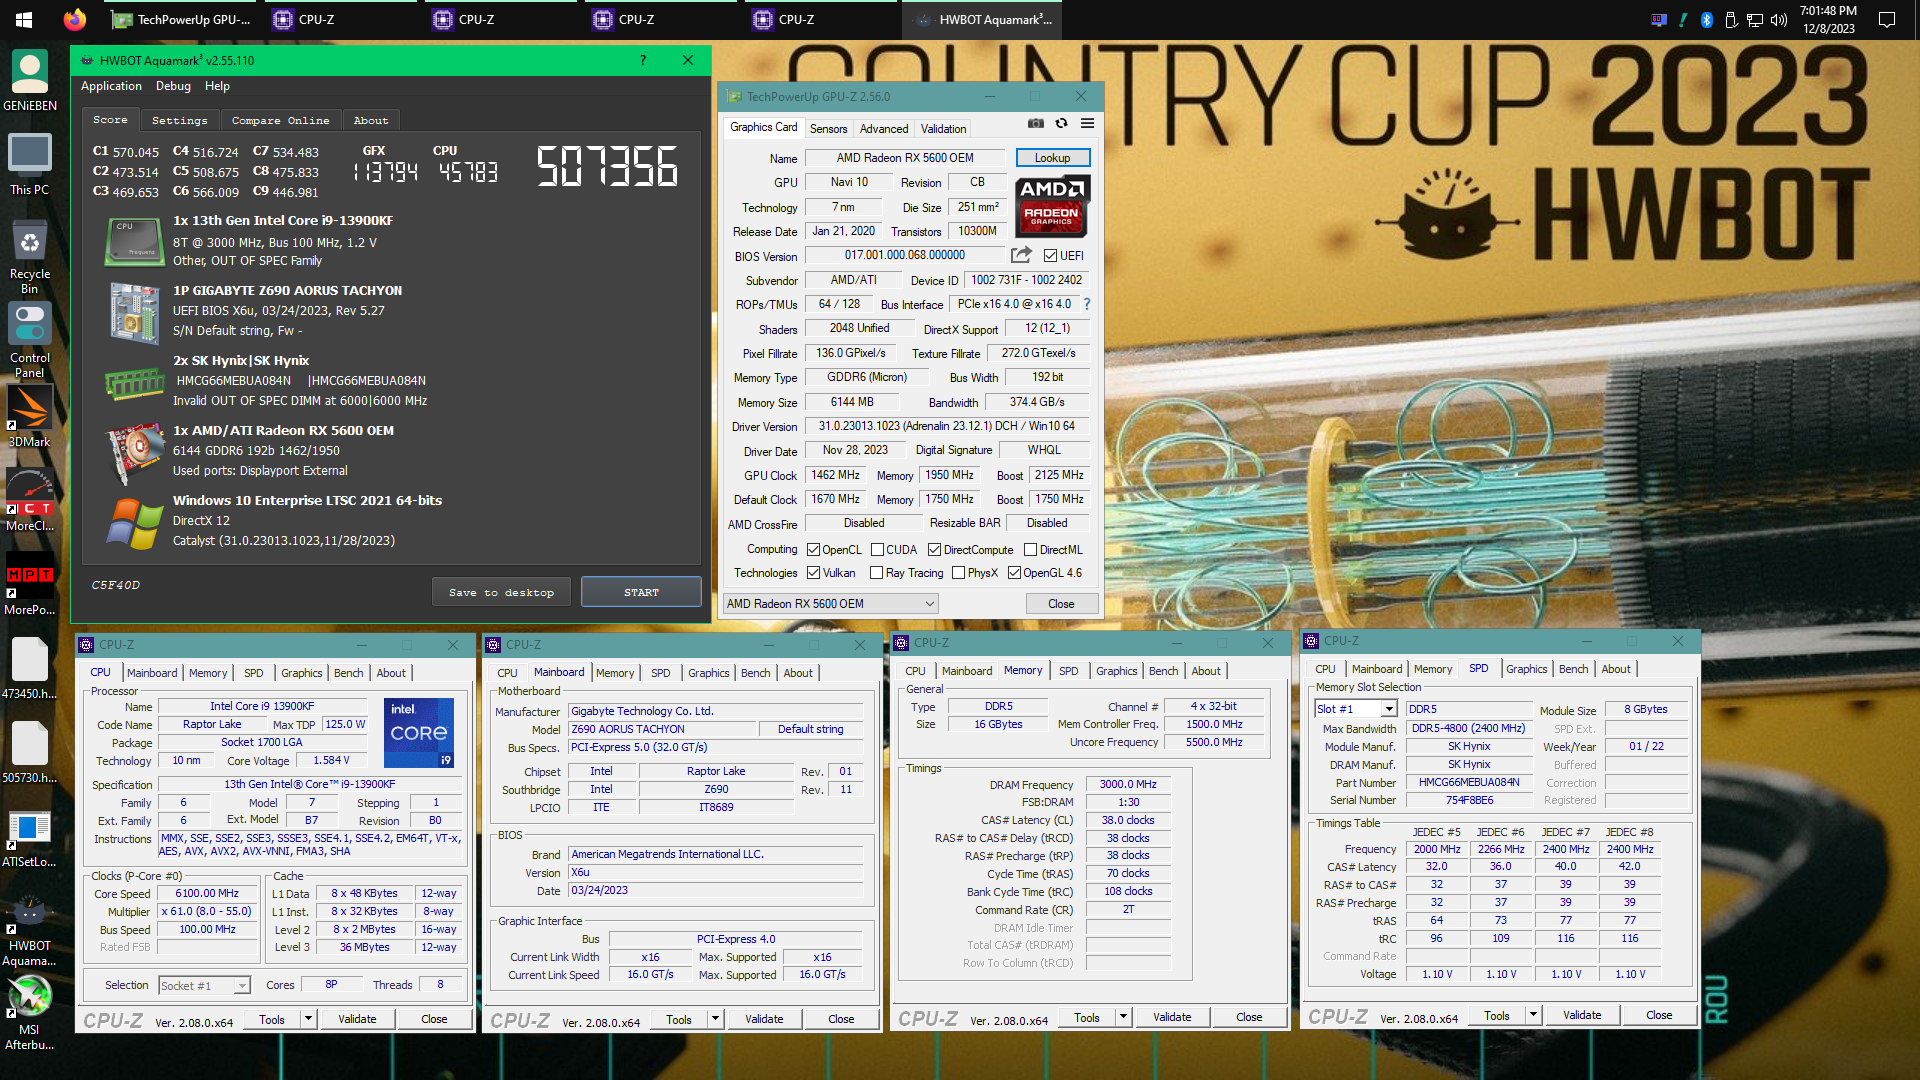Open the Windows Start menu

[x=24, y=19]
